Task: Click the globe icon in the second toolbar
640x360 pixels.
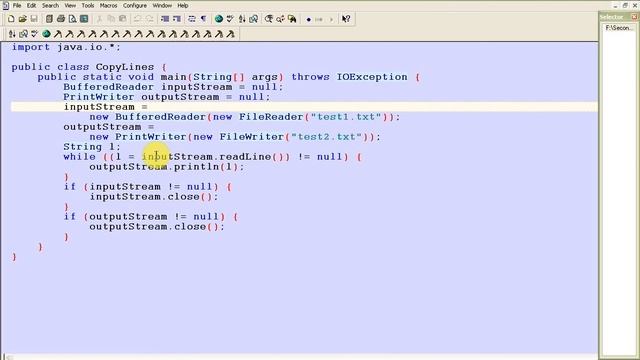Action: pos(46,34)
